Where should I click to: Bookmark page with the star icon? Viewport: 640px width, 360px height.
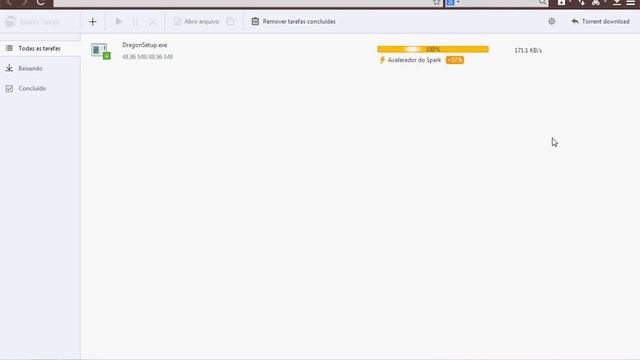point(436,2)
